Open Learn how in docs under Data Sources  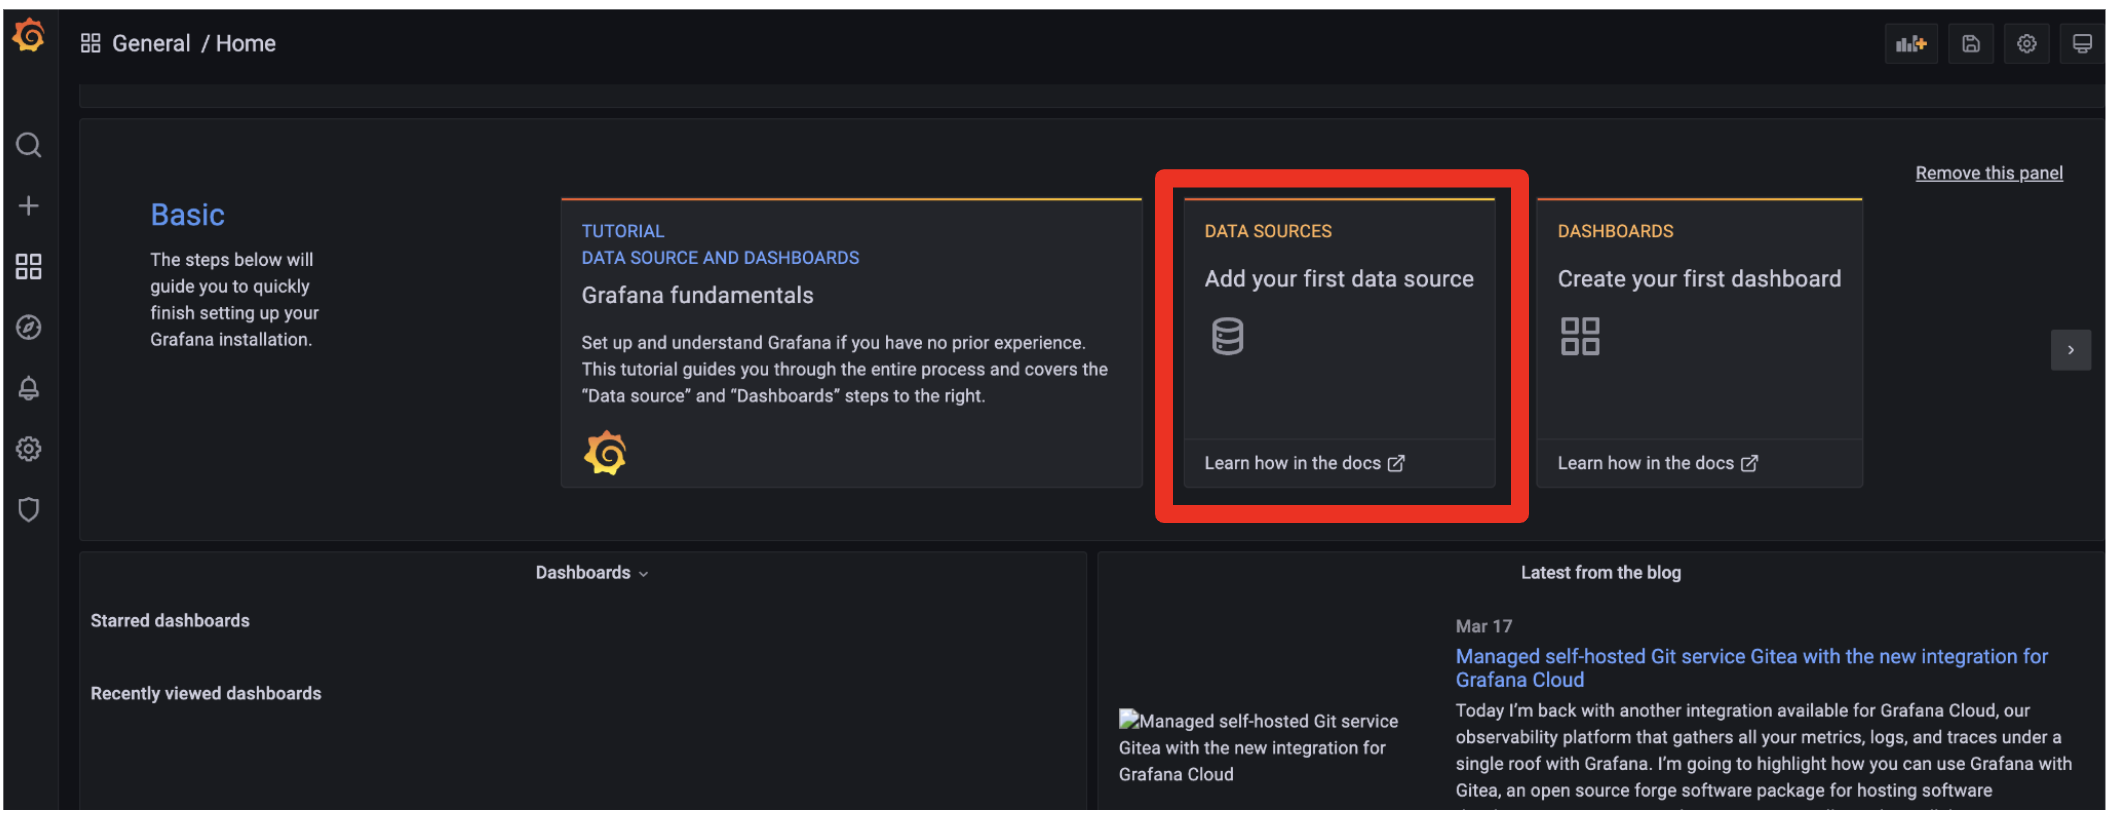1303,463
